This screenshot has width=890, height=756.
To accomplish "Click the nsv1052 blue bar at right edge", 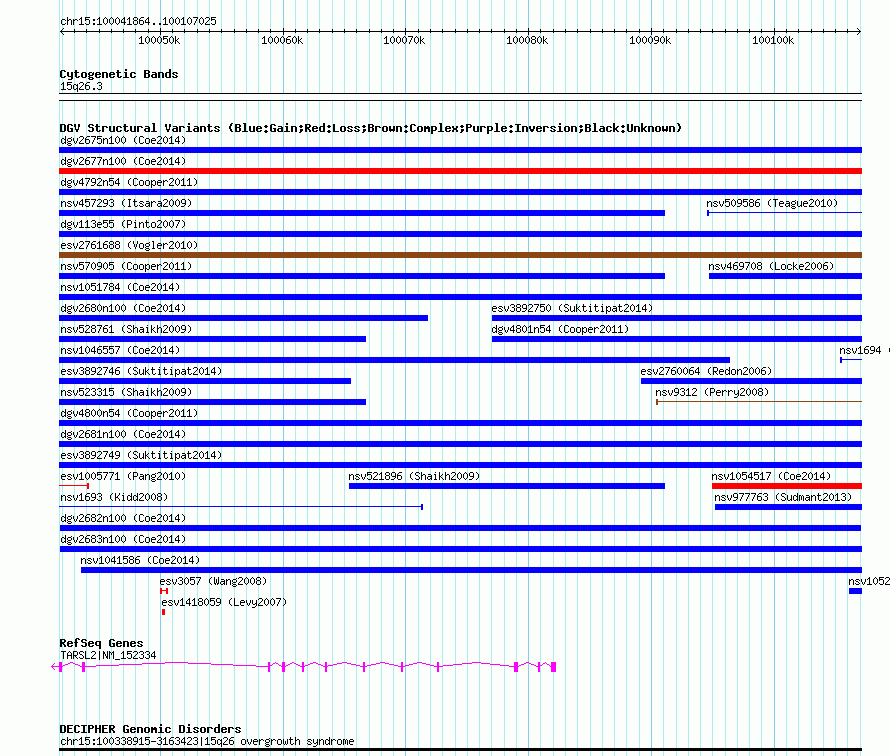I will 855,591.
